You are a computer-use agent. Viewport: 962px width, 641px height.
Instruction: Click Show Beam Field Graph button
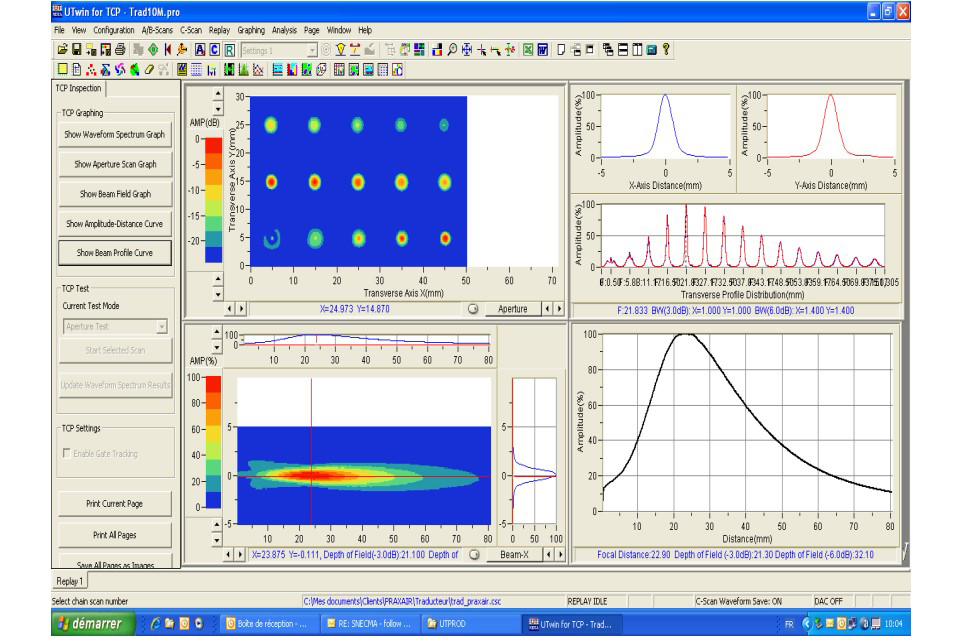point(114,194)
